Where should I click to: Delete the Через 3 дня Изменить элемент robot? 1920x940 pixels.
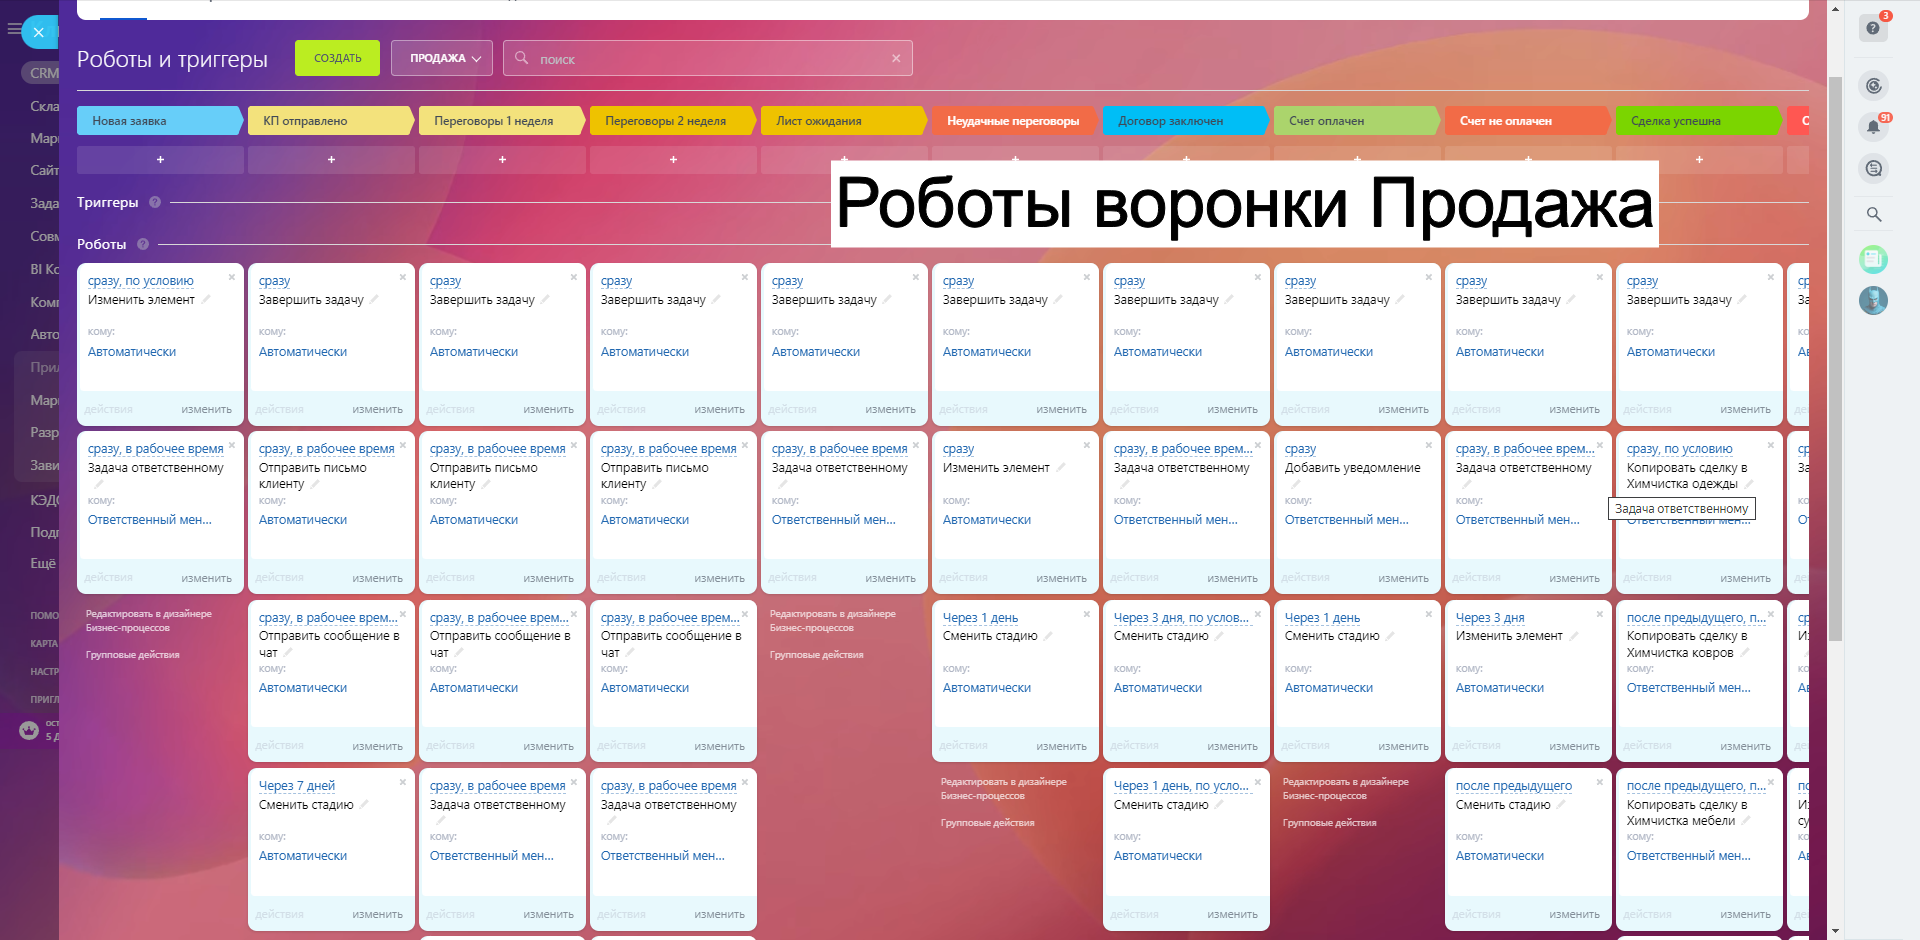pyautogui.click(x=1599, y=614)
